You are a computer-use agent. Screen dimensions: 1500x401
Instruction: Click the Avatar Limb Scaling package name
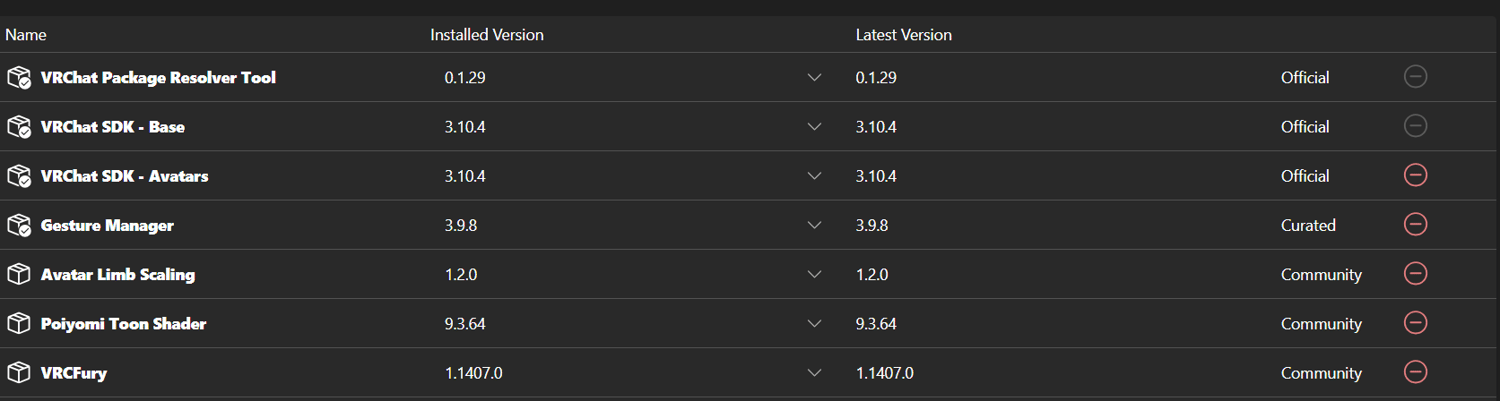(118, 274)
